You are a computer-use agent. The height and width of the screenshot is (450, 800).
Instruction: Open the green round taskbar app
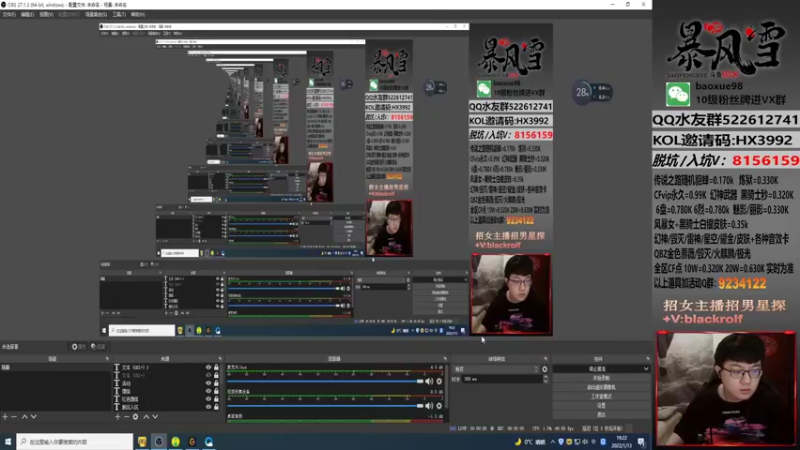(176, 442)
